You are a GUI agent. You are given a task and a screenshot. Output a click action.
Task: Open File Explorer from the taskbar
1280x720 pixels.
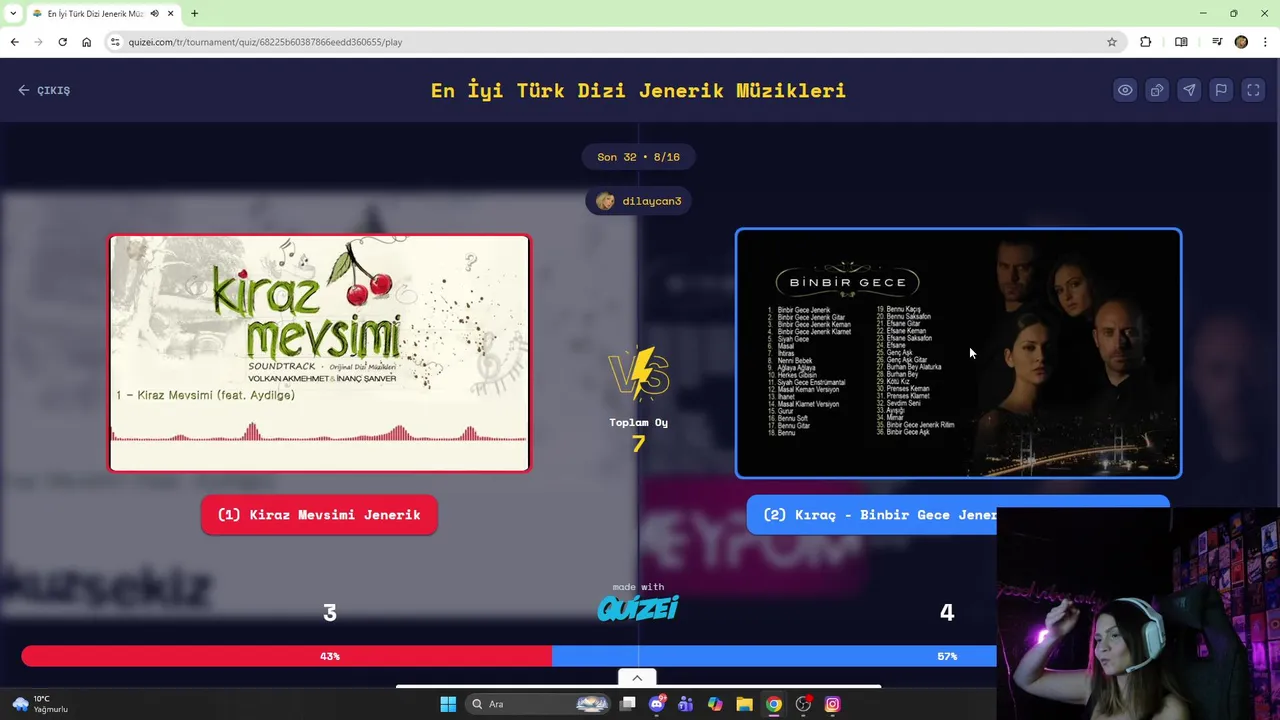[x=744, y=704]
